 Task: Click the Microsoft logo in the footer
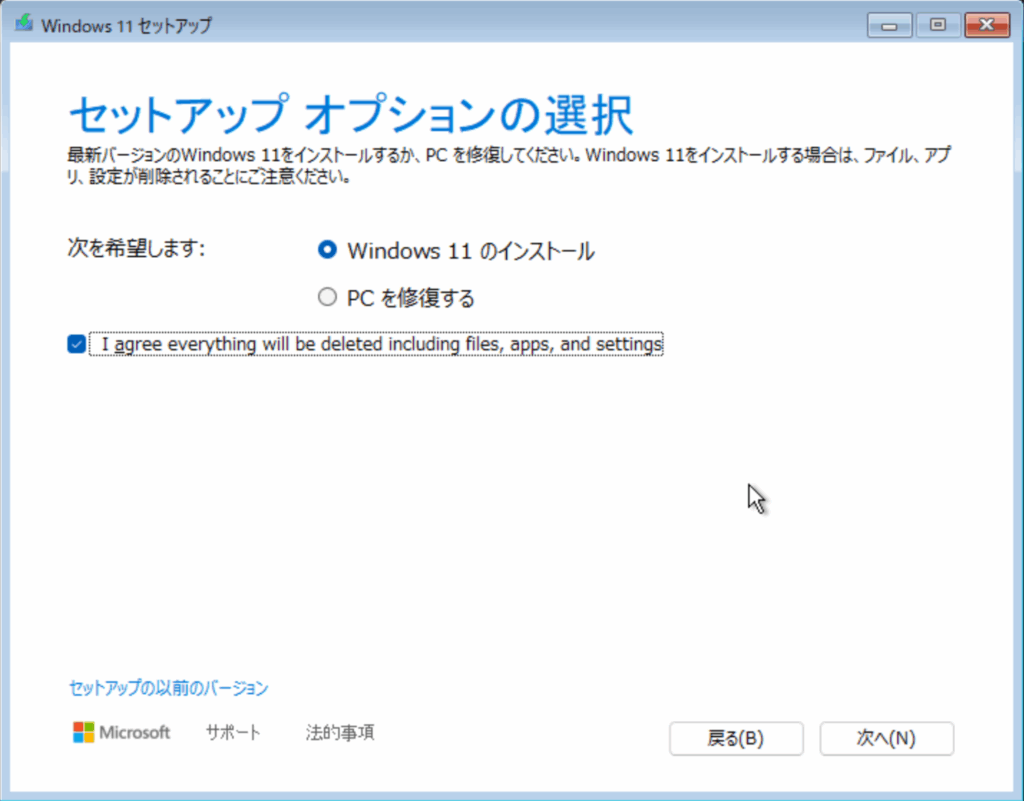click(121, 732)
